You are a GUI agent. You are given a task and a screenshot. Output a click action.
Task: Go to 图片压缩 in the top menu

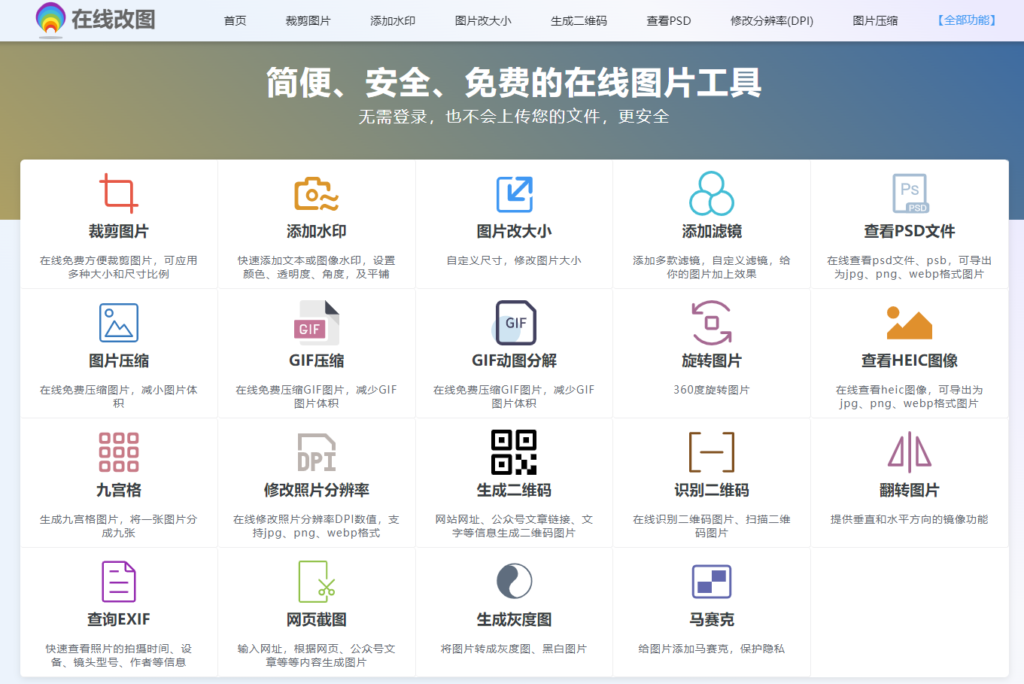[x=875, y=20]
